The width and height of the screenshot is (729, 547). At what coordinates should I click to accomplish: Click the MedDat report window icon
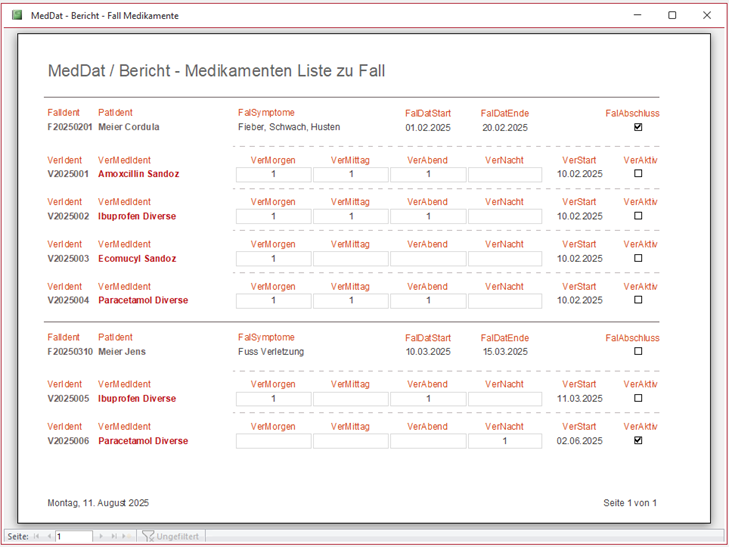click(16, 15)
